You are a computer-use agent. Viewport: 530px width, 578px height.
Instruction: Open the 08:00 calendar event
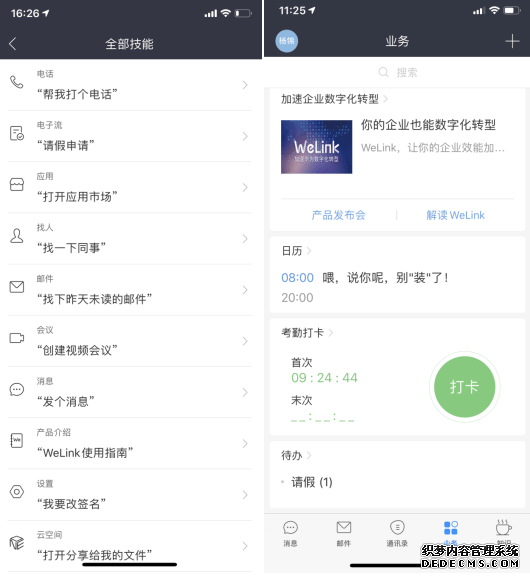click(365, 278)
